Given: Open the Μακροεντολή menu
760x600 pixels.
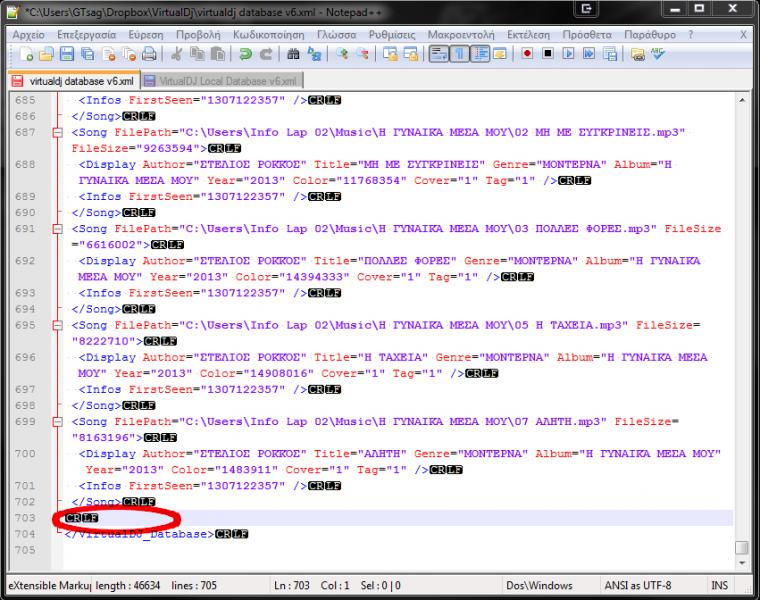Looking at the screenshot, I should 461,35.
